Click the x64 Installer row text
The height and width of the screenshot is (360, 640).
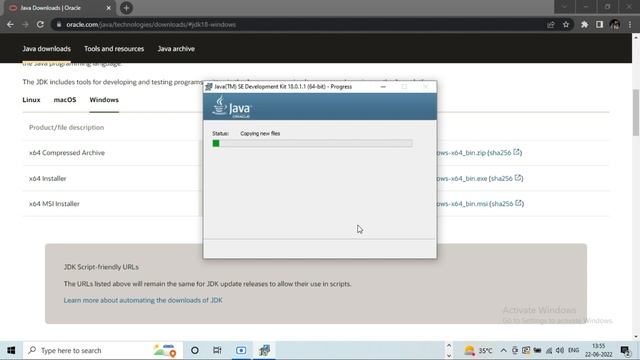pos(47,178)
